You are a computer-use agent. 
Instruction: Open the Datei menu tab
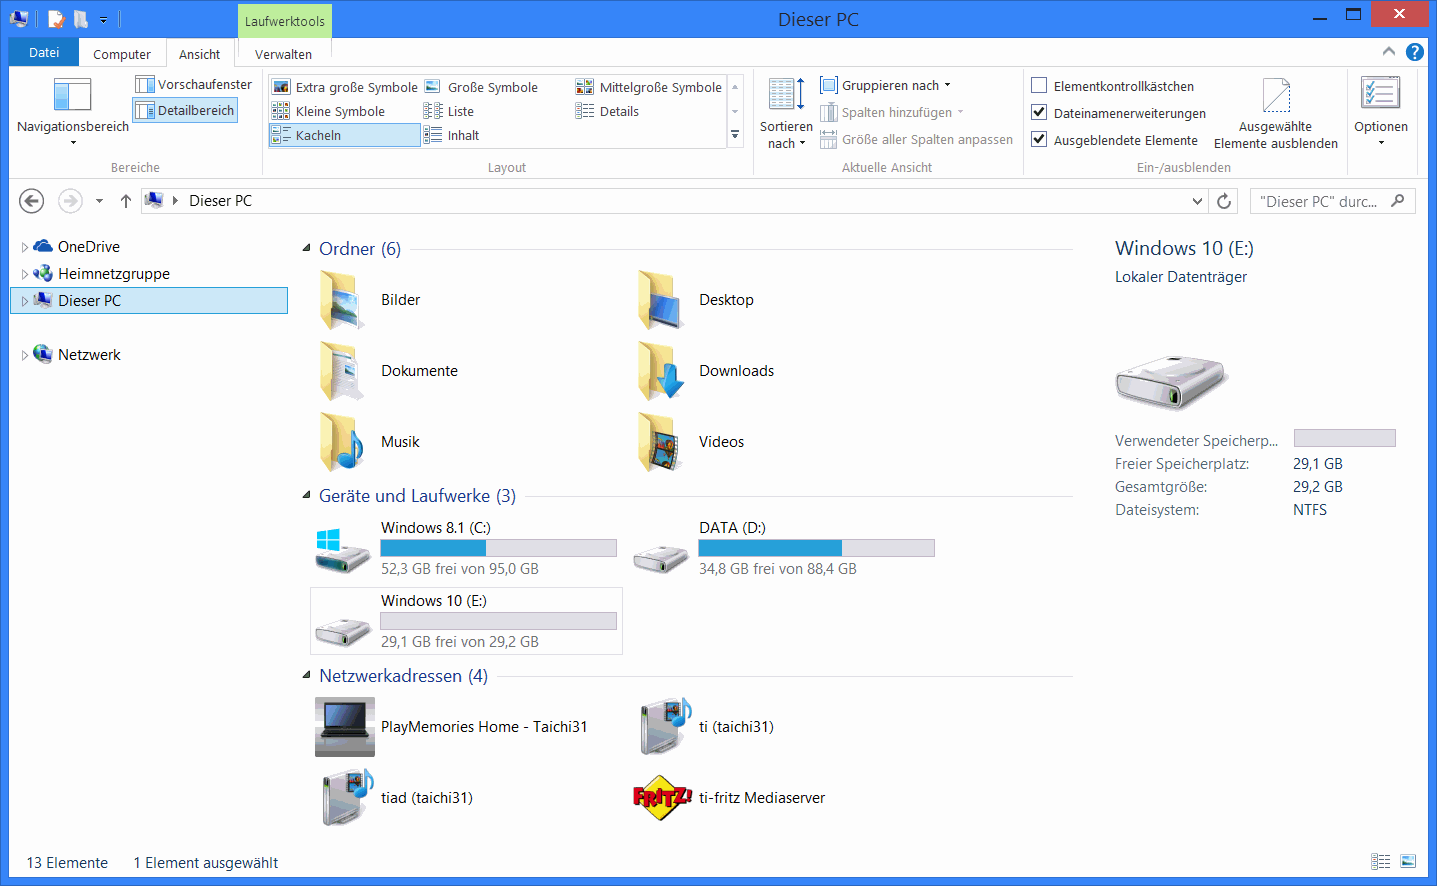pyautogui.click(x=44, y=53)
